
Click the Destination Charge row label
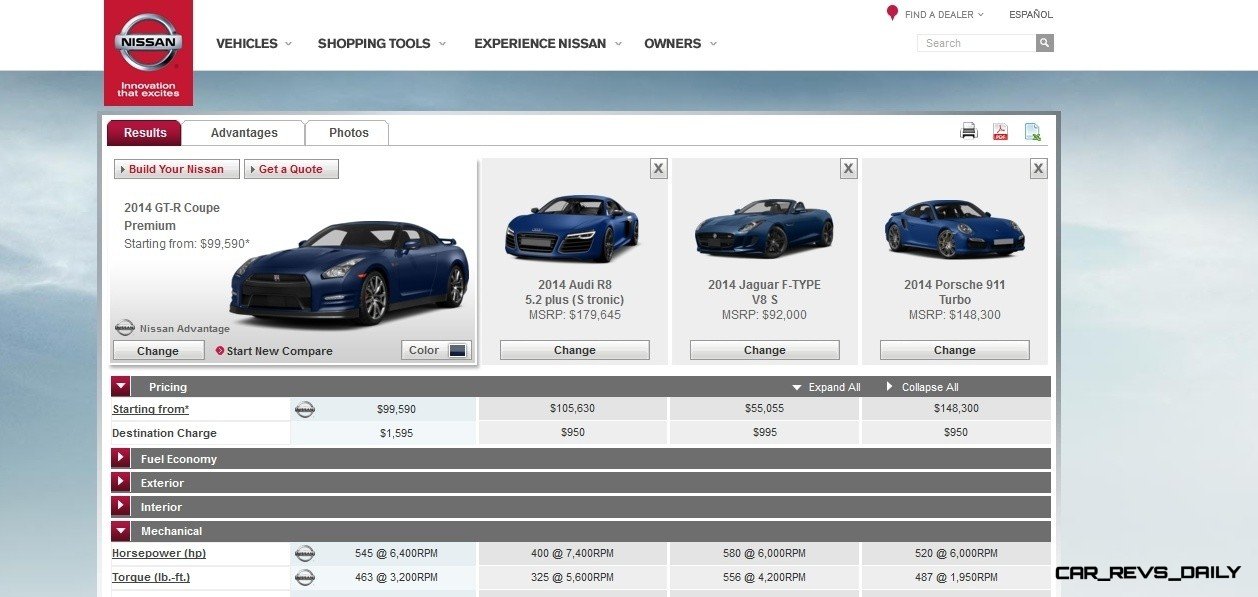click(164, 433)
